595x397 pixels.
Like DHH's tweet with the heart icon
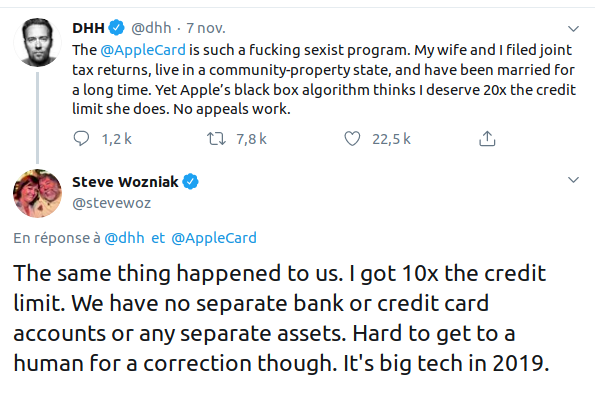(x=352, y=139)
